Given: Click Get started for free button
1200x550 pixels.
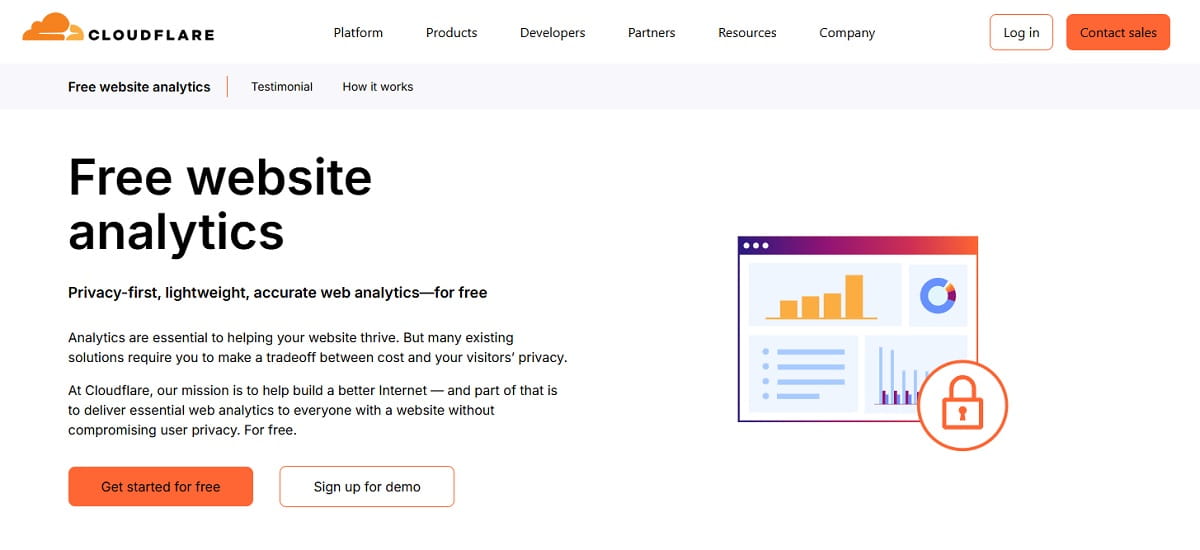Looking at the screenshot, I should (x=160, y=486).
